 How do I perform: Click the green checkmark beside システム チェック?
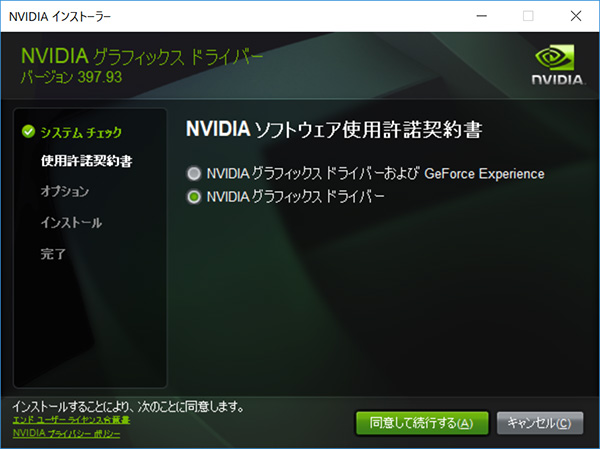pos(28,131)
